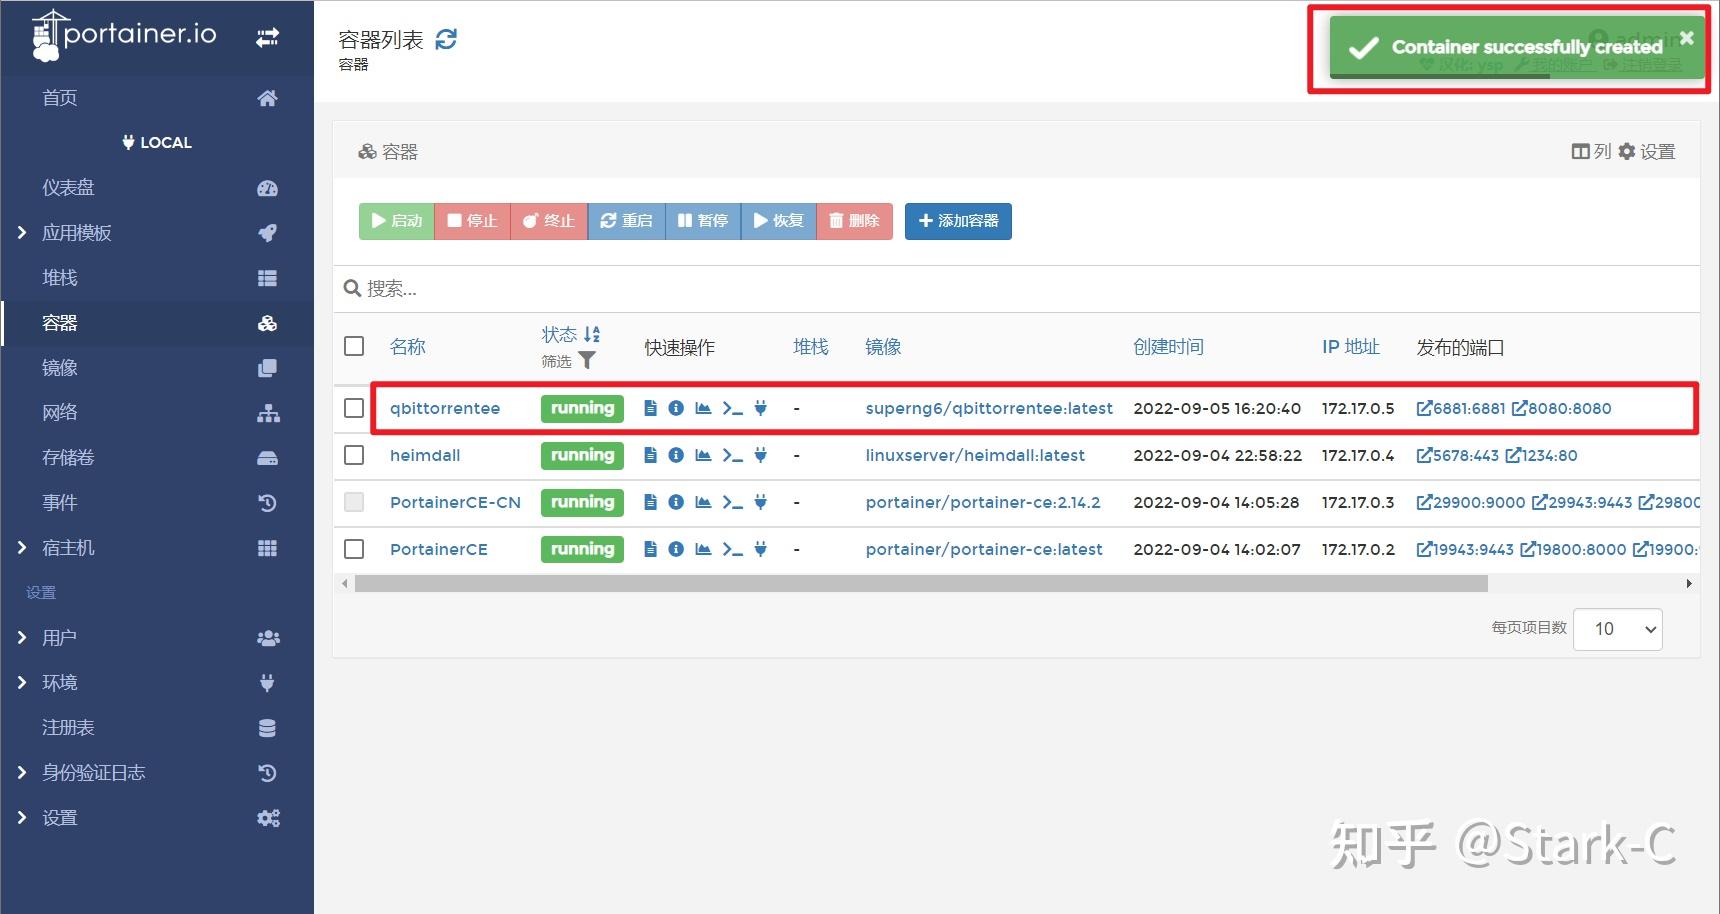Viewport: 1720px width, 914px height.
Task: Navigate to 堆栈 in the sidebar
Action: click(59, 277)
